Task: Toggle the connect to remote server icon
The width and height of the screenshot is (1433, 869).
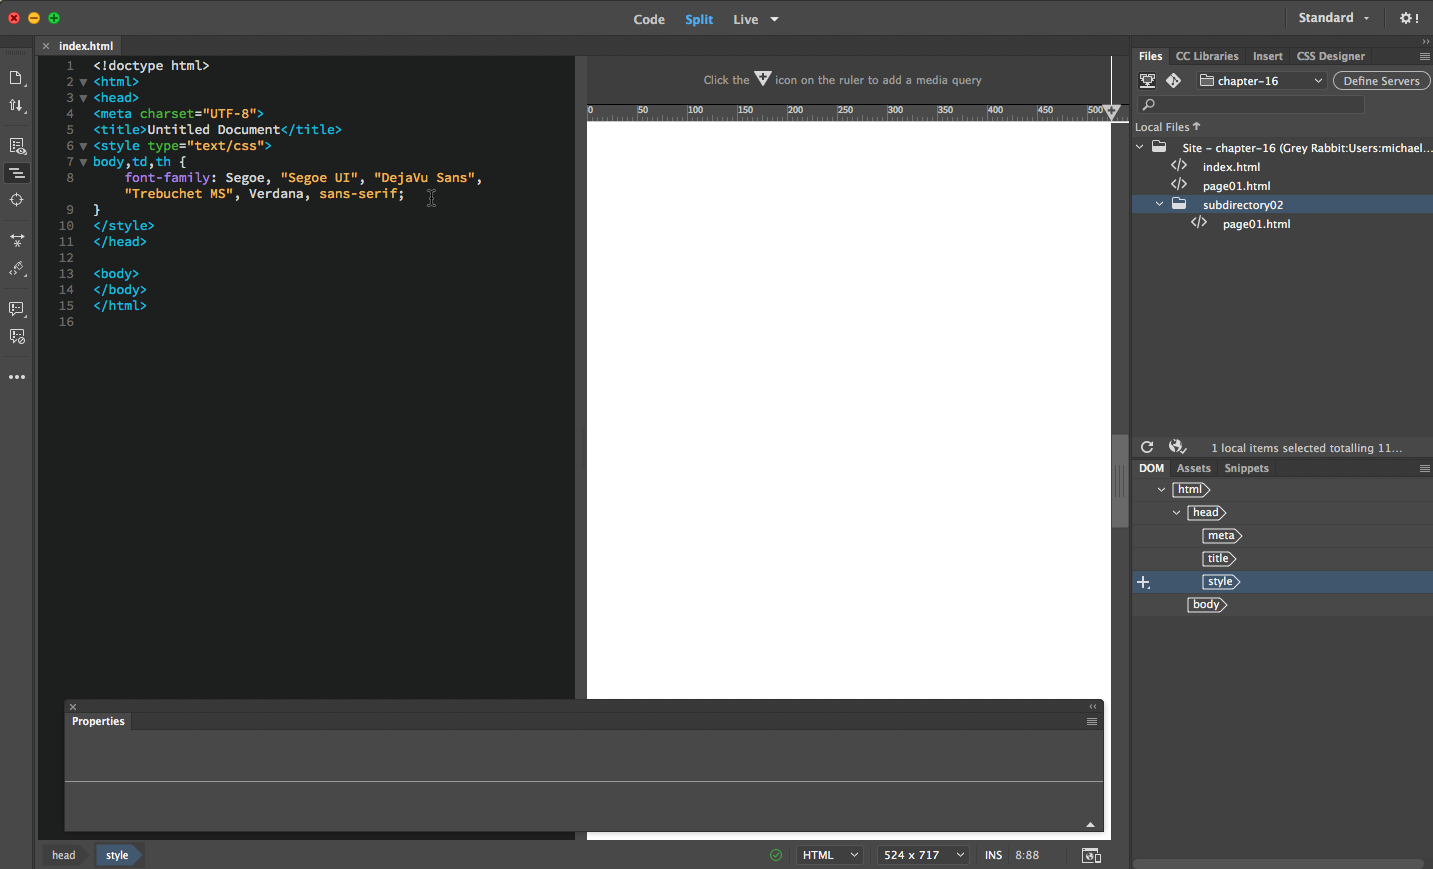Action: tap(1147, 81)
